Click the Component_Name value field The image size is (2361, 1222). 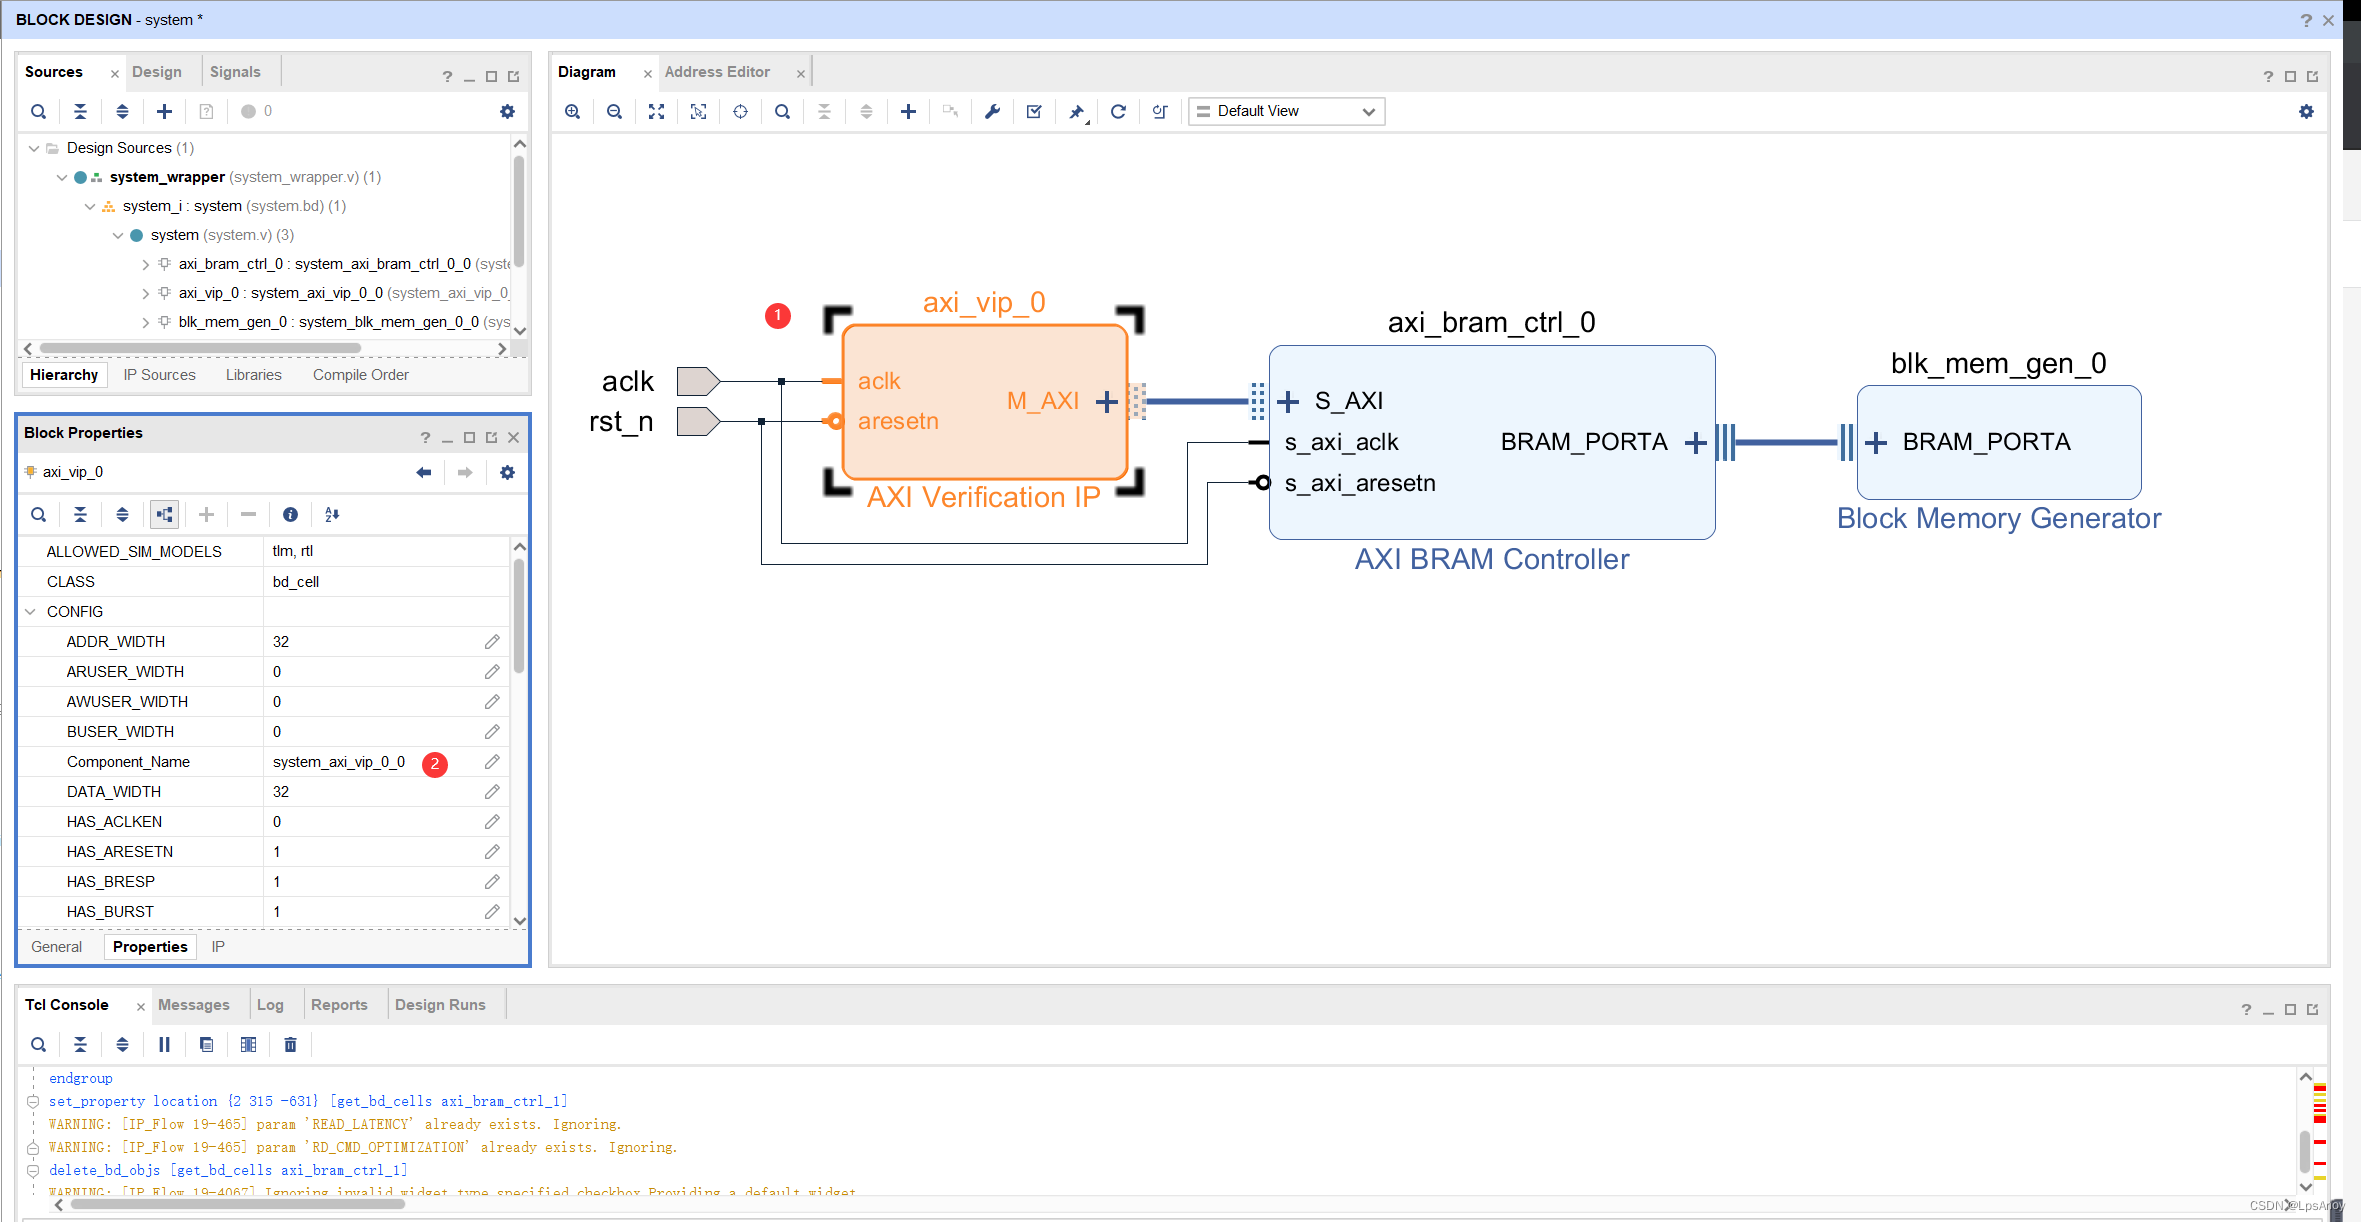tap(339, 762)
